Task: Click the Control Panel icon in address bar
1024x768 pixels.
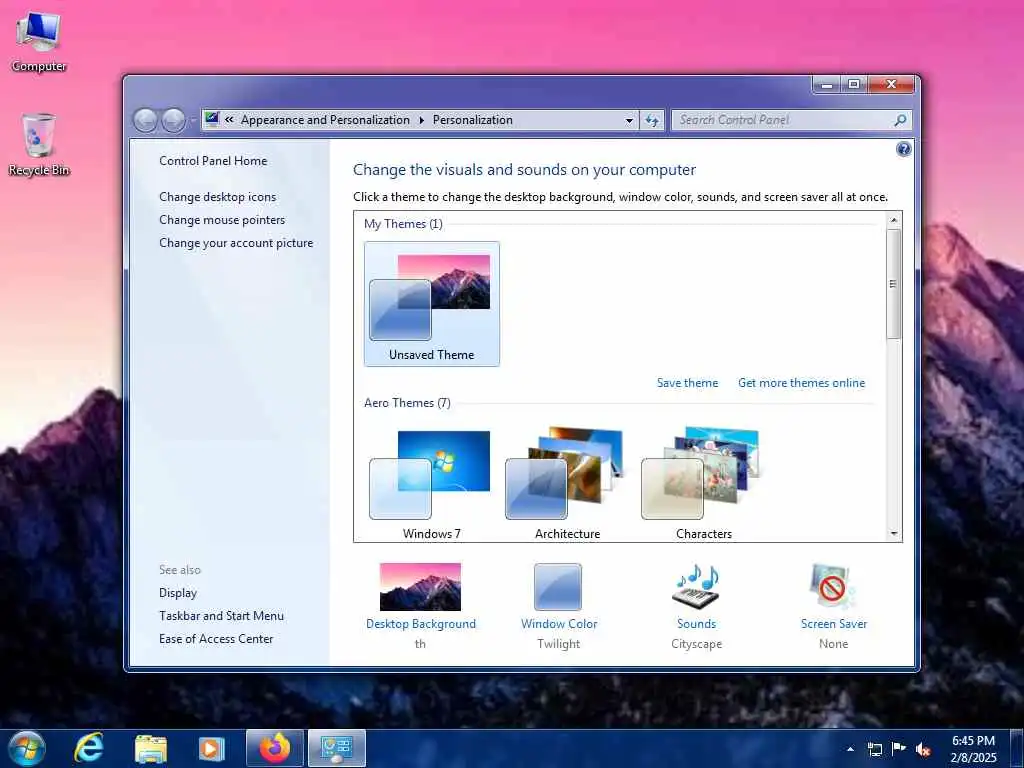Action: tap(212, 119)
